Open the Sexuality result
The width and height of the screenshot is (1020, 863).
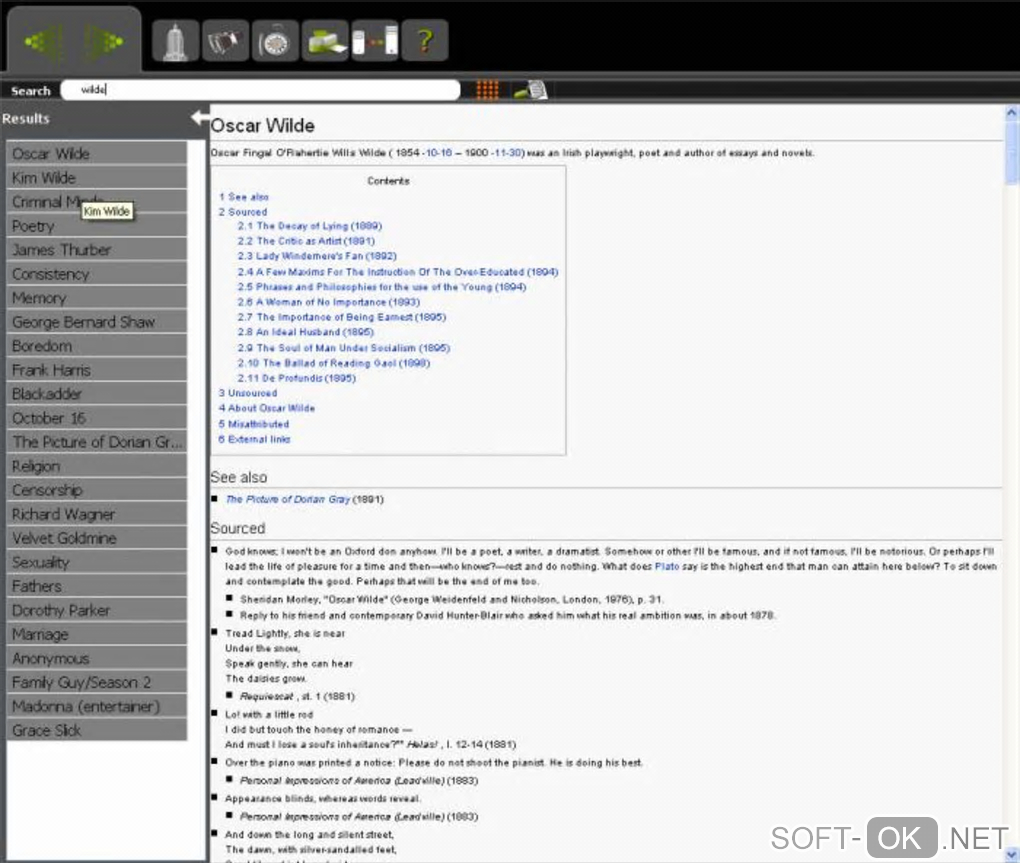(96, 563)
